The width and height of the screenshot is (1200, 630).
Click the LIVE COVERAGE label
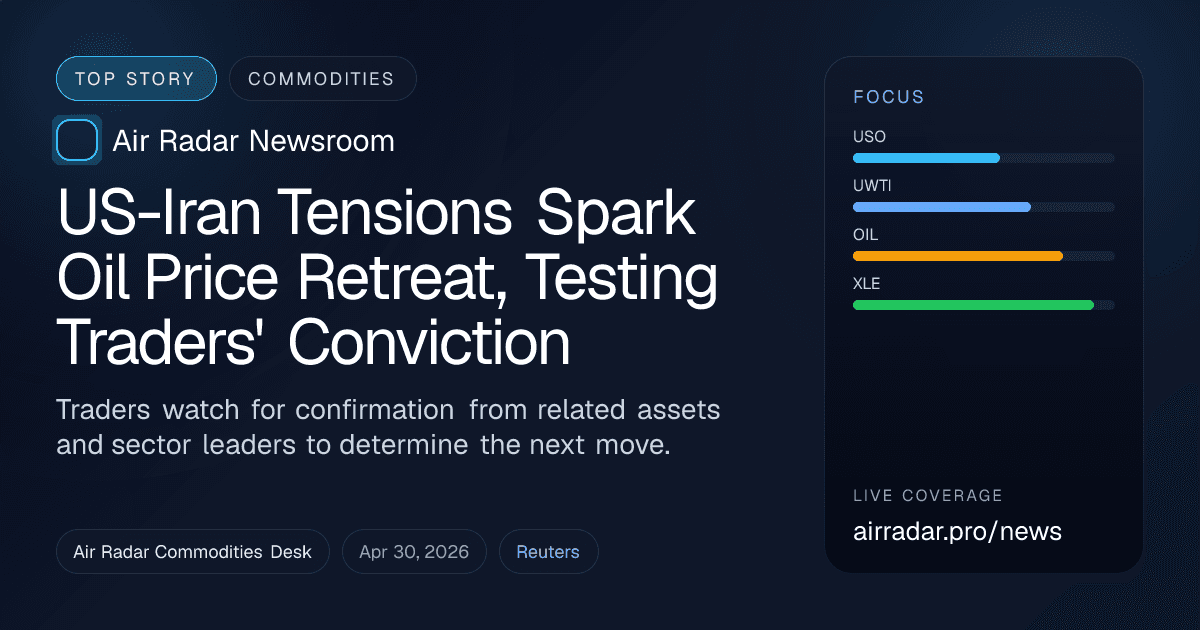[x=928, y=496]
